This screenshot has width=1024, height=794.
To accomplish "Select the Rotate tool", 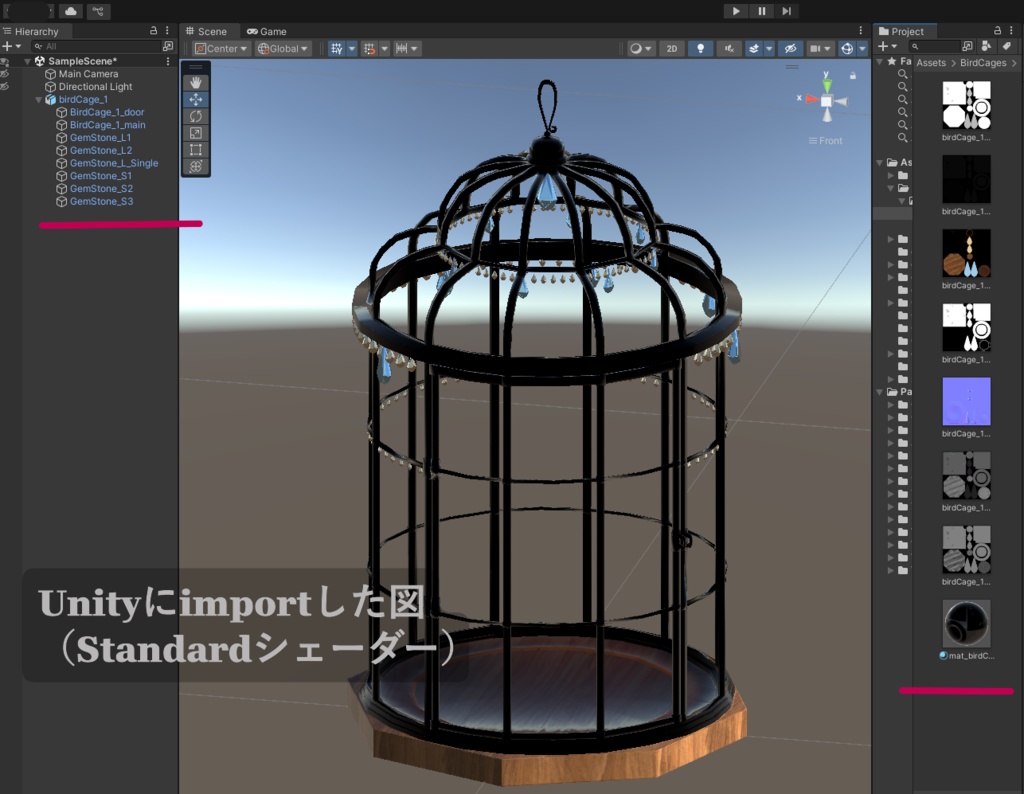I will tap(196, 116).
